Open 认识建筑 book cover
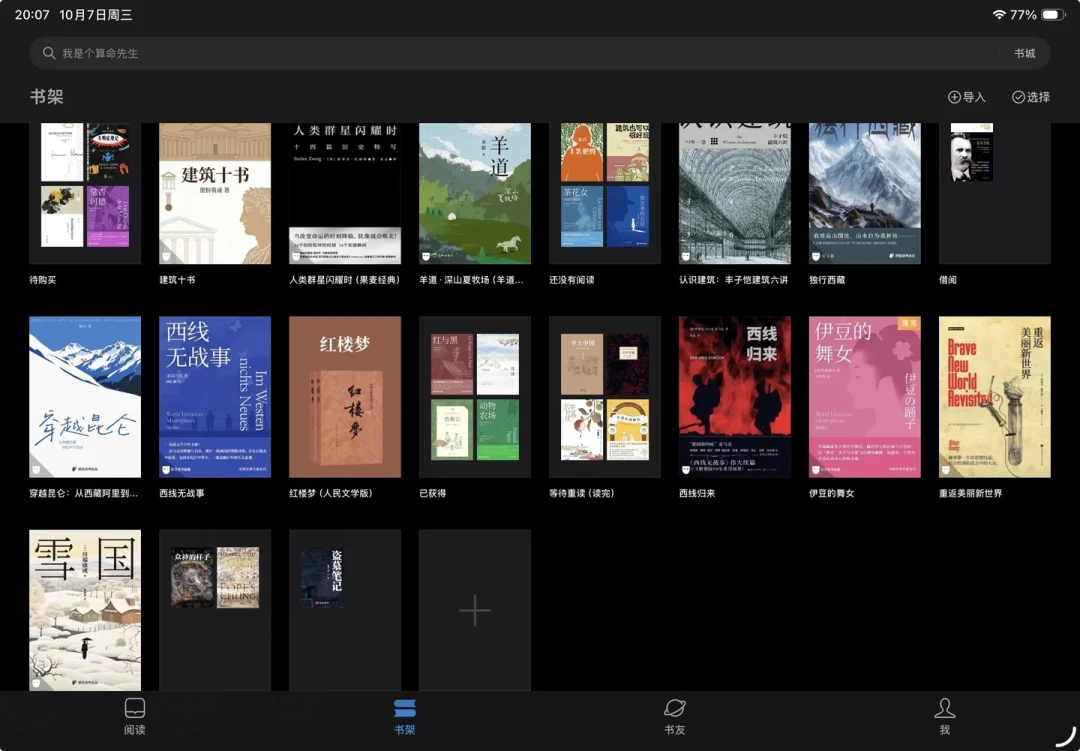 click(735, 194)
